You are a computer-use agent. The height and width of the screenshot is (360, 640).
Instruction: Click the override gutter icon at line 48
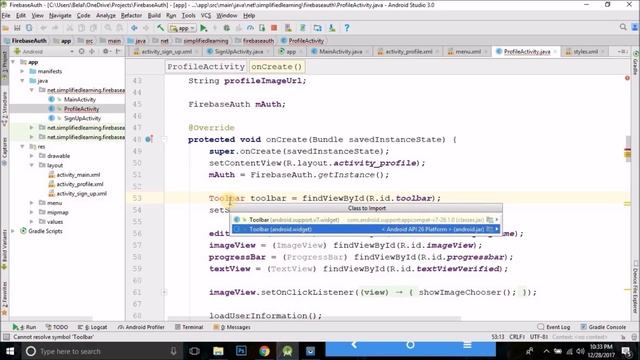click(x=149, y=139)
